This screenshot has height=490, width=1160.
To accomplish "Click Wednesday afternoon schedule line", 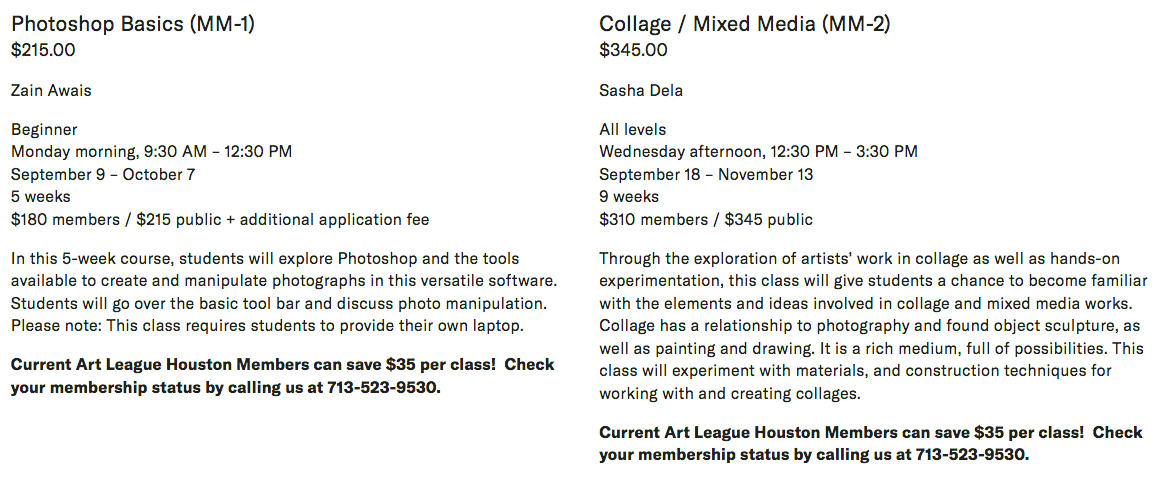I will coord(758,152).
